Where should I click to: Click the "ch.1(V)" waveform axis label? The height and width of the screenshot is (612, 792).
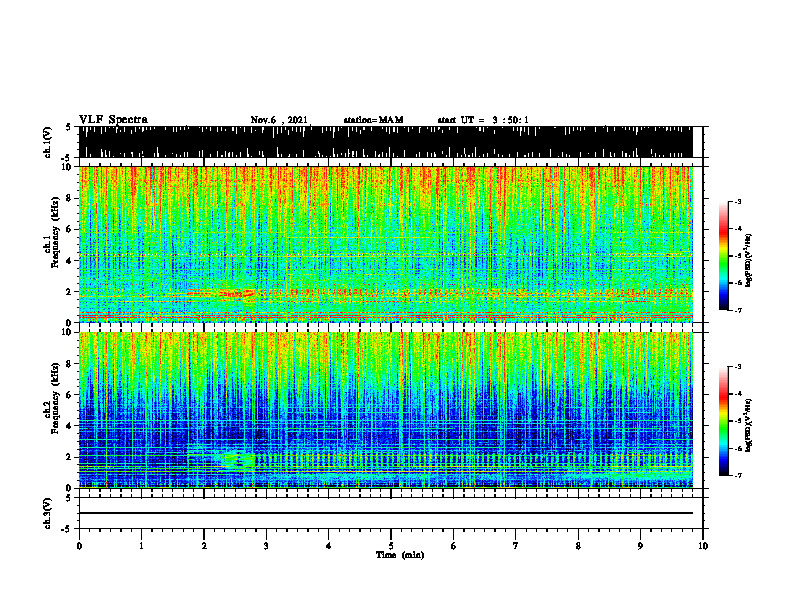47,142
